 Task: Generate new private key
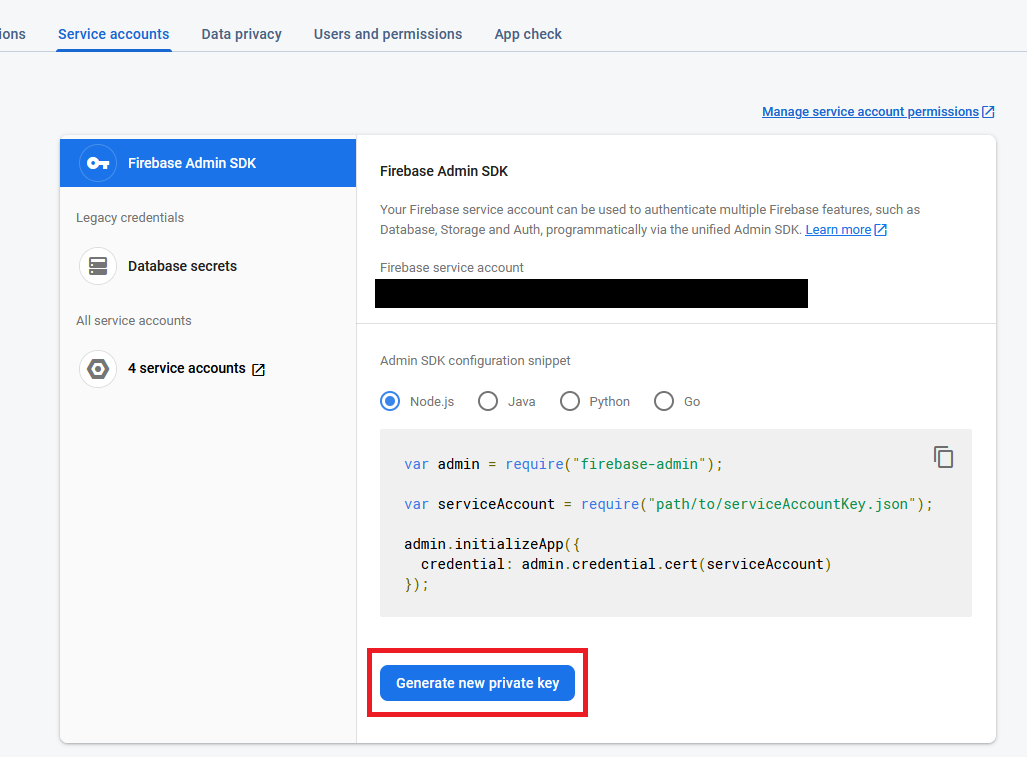[477, 683]
